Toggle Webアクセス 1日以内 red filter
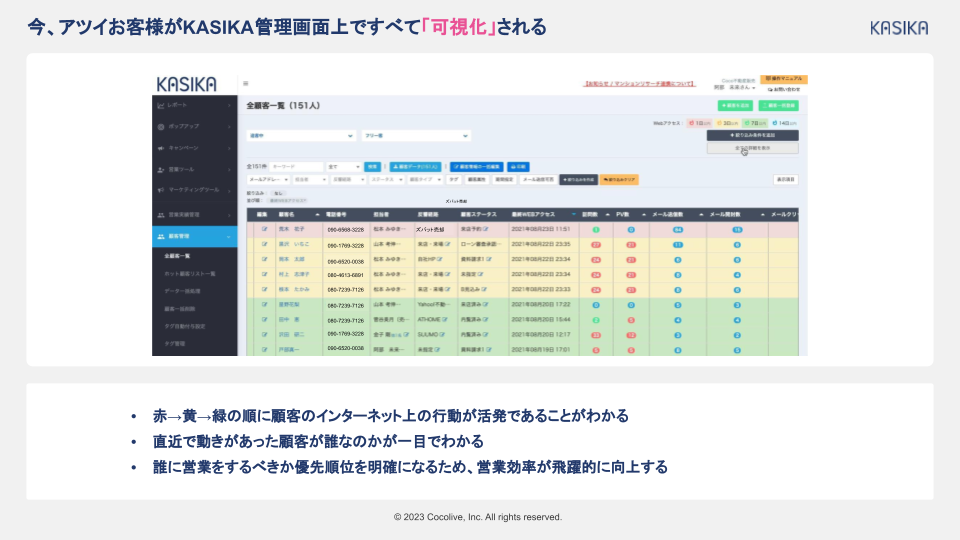Screen dimensions: 960x540 699,123
